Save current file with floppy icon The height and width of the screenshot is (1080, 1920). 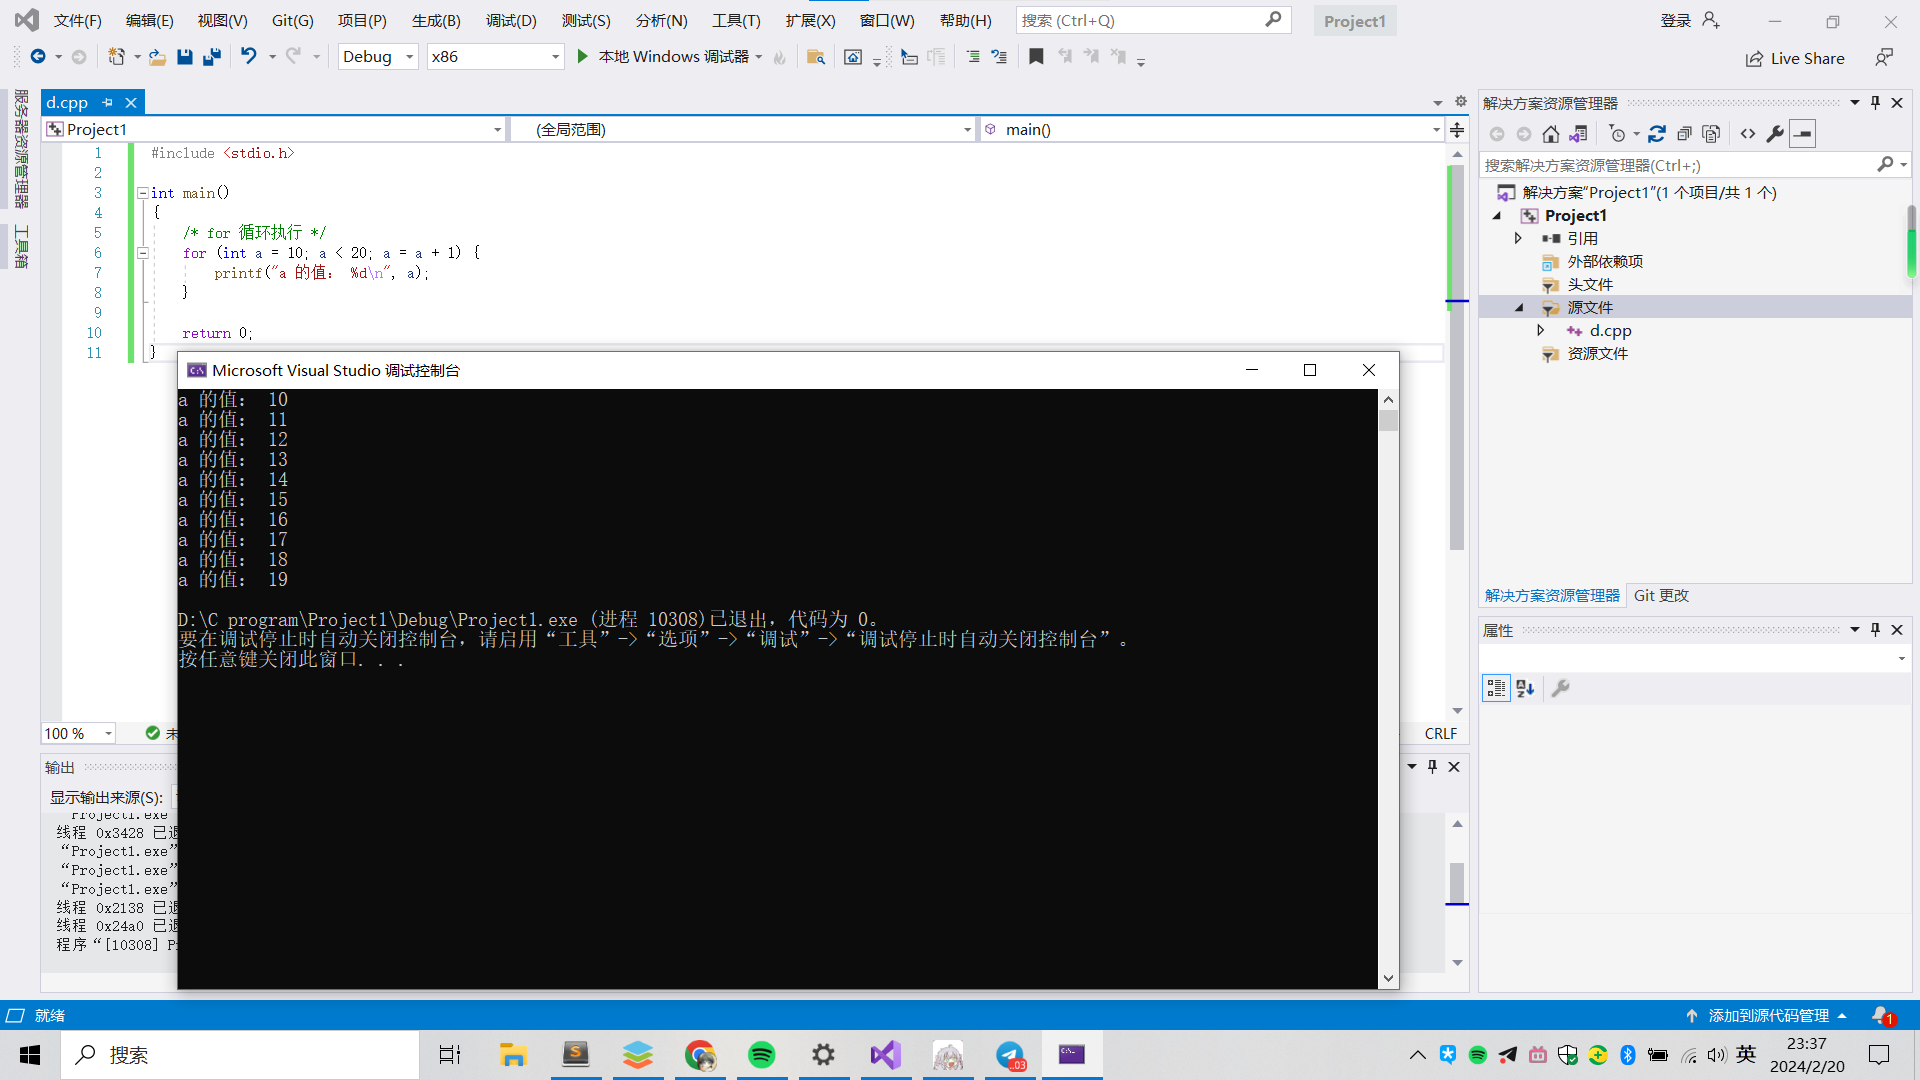[184, 57]
